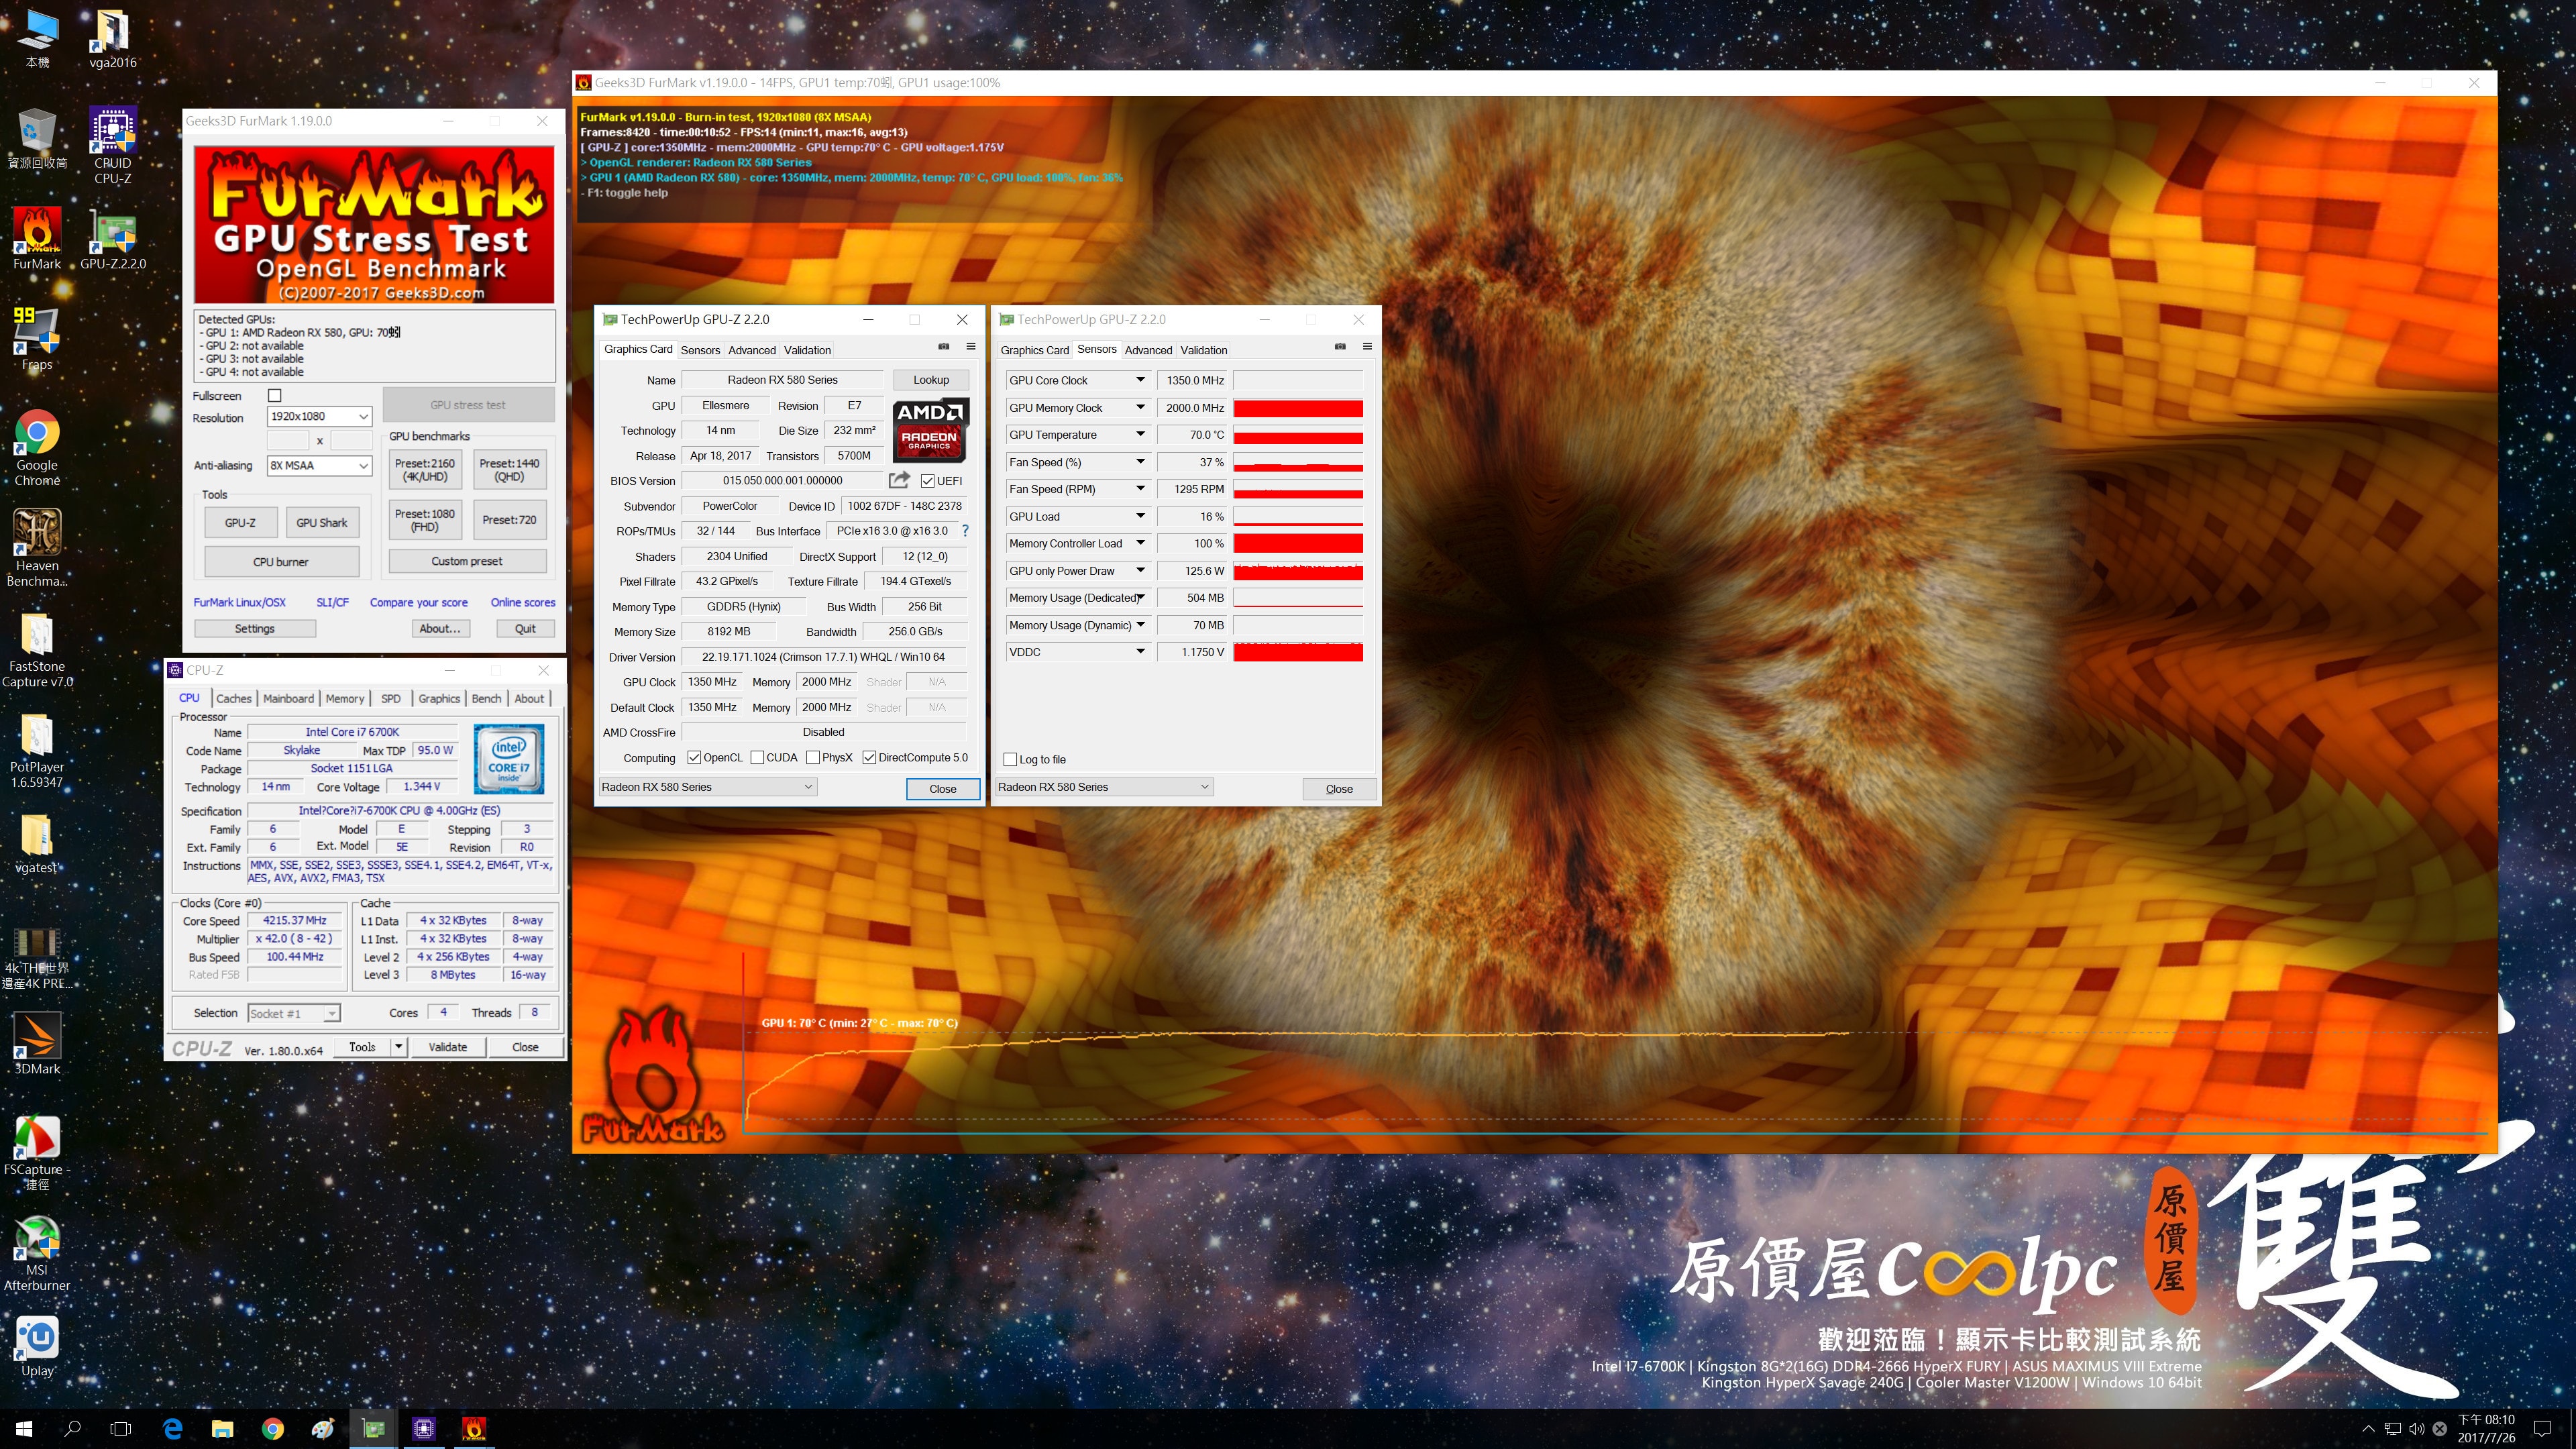Screen dimensions: 2576x1449
Task: Open the Online scores link in FurMark
Action: [x=523, y=603]
